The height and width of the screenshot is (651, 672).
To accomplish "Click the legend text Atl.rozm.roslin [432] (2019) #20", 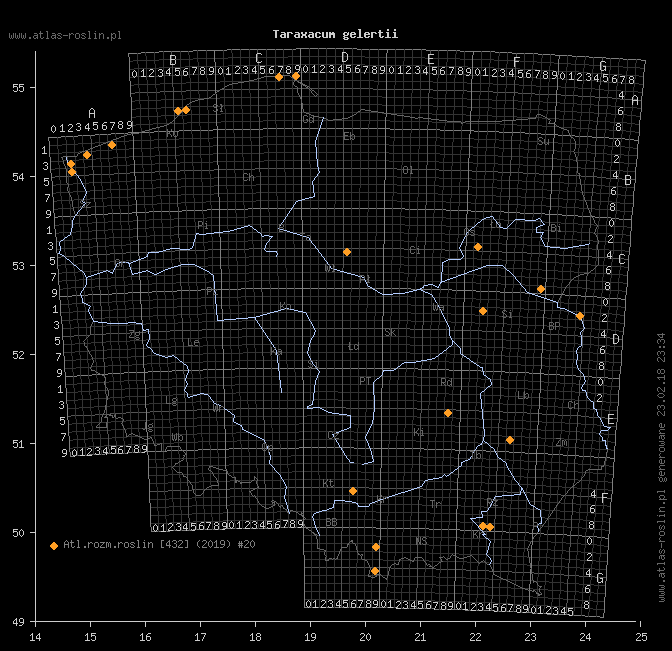I will click(159, 544).
